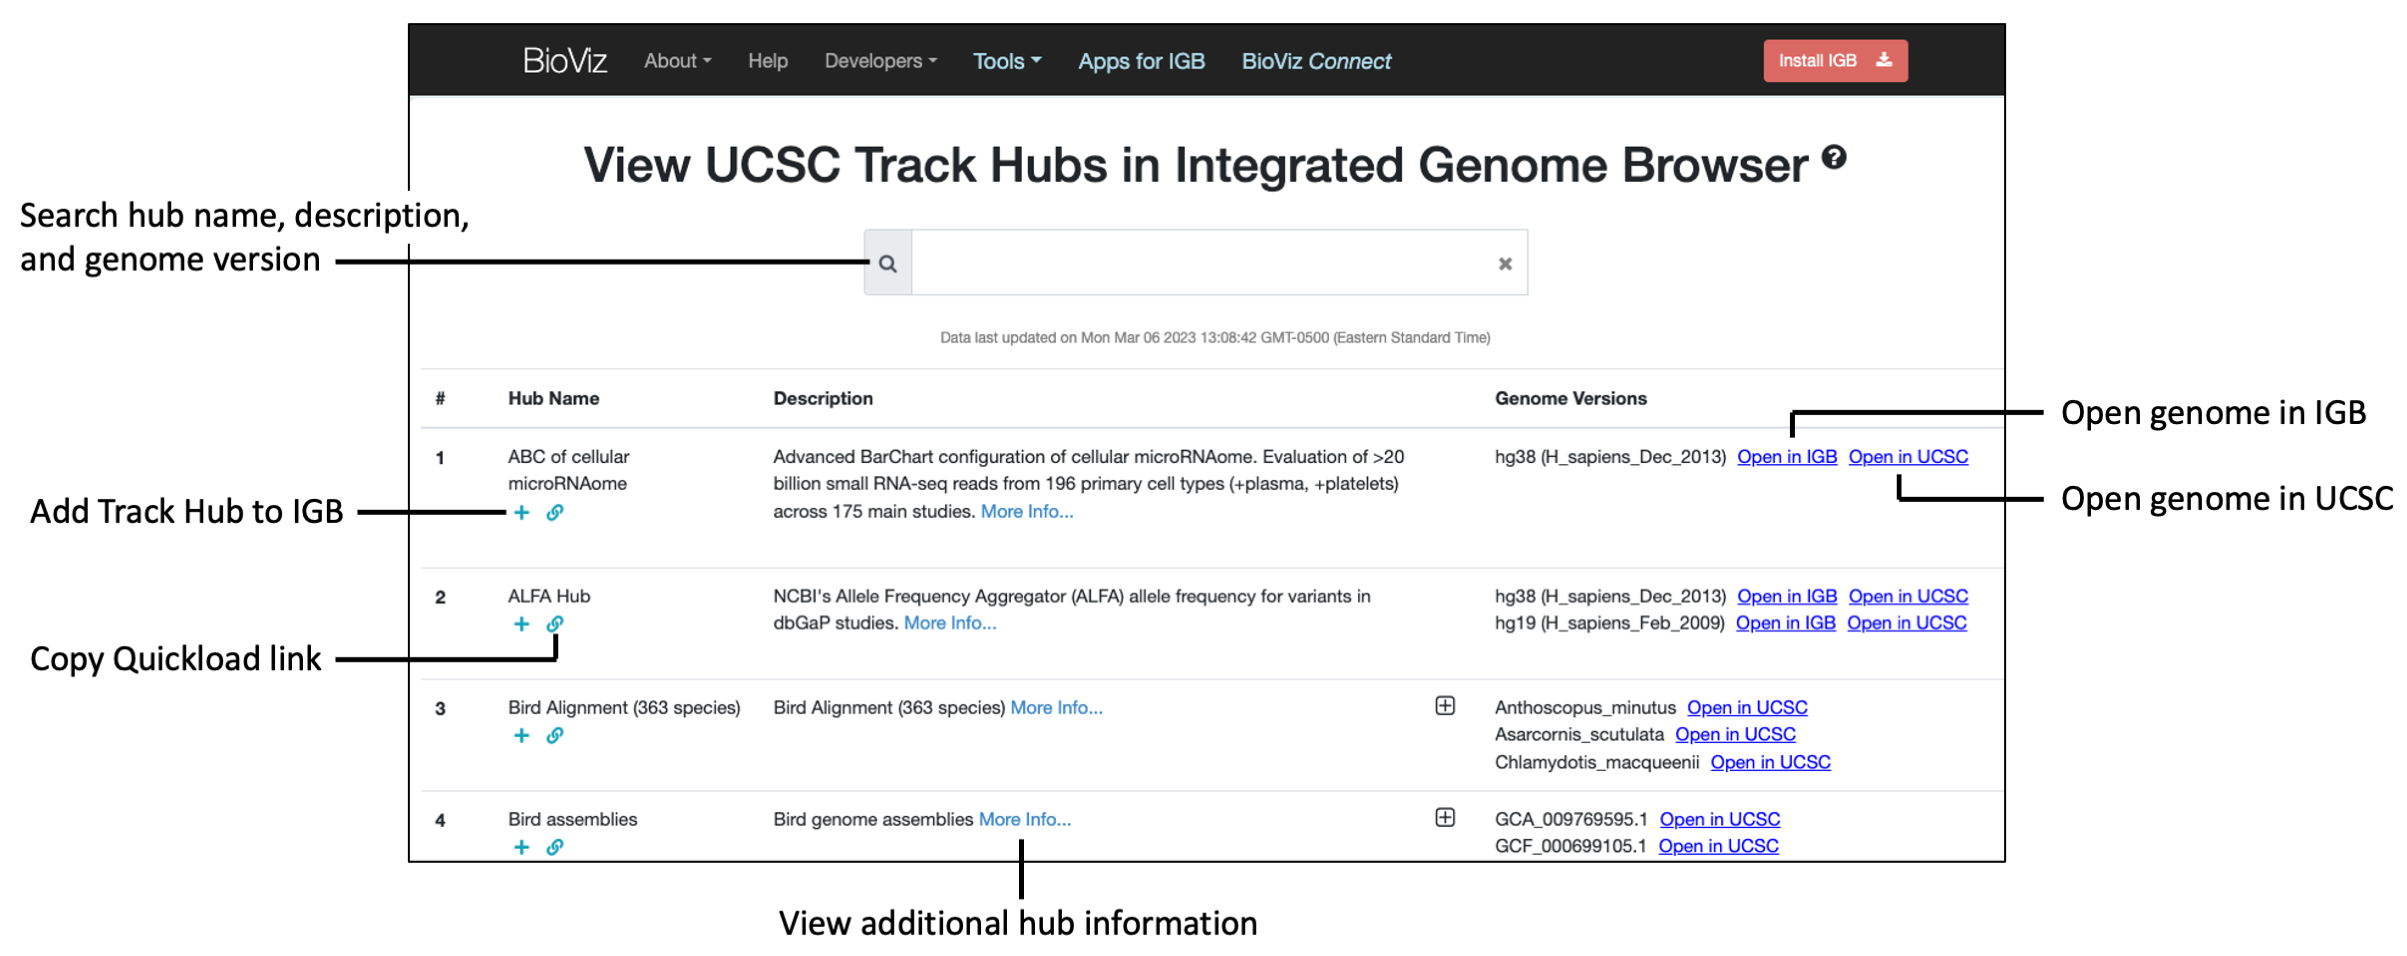This screenshot has width=2407, height=956.
Task: Go to Apps for IGB page
Action: coord(1141,61)
